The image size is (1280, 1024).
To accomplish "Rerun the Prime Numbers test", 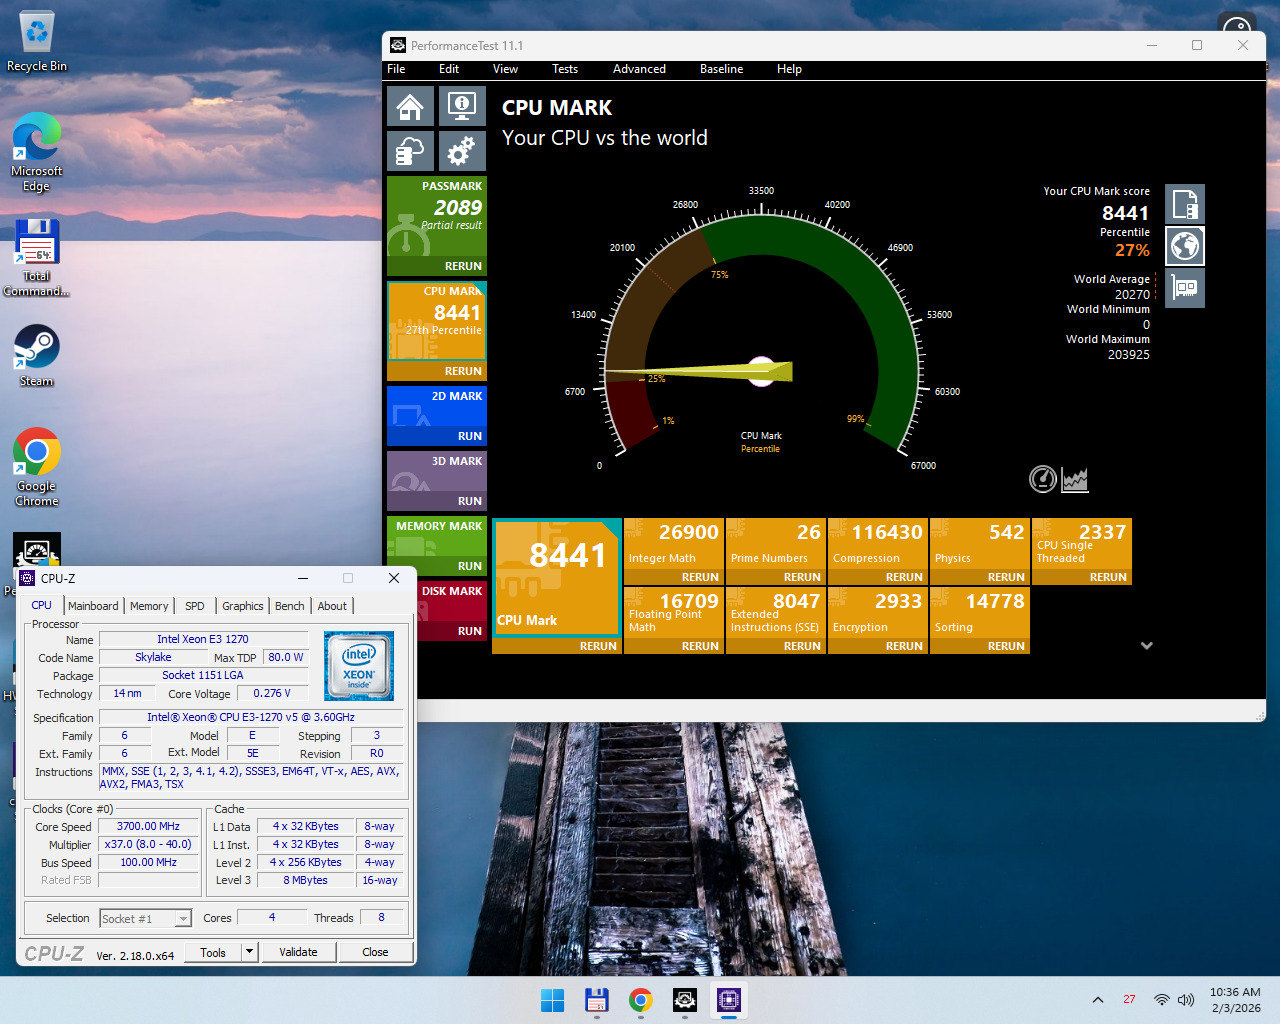I will click(x=802, y=577).
